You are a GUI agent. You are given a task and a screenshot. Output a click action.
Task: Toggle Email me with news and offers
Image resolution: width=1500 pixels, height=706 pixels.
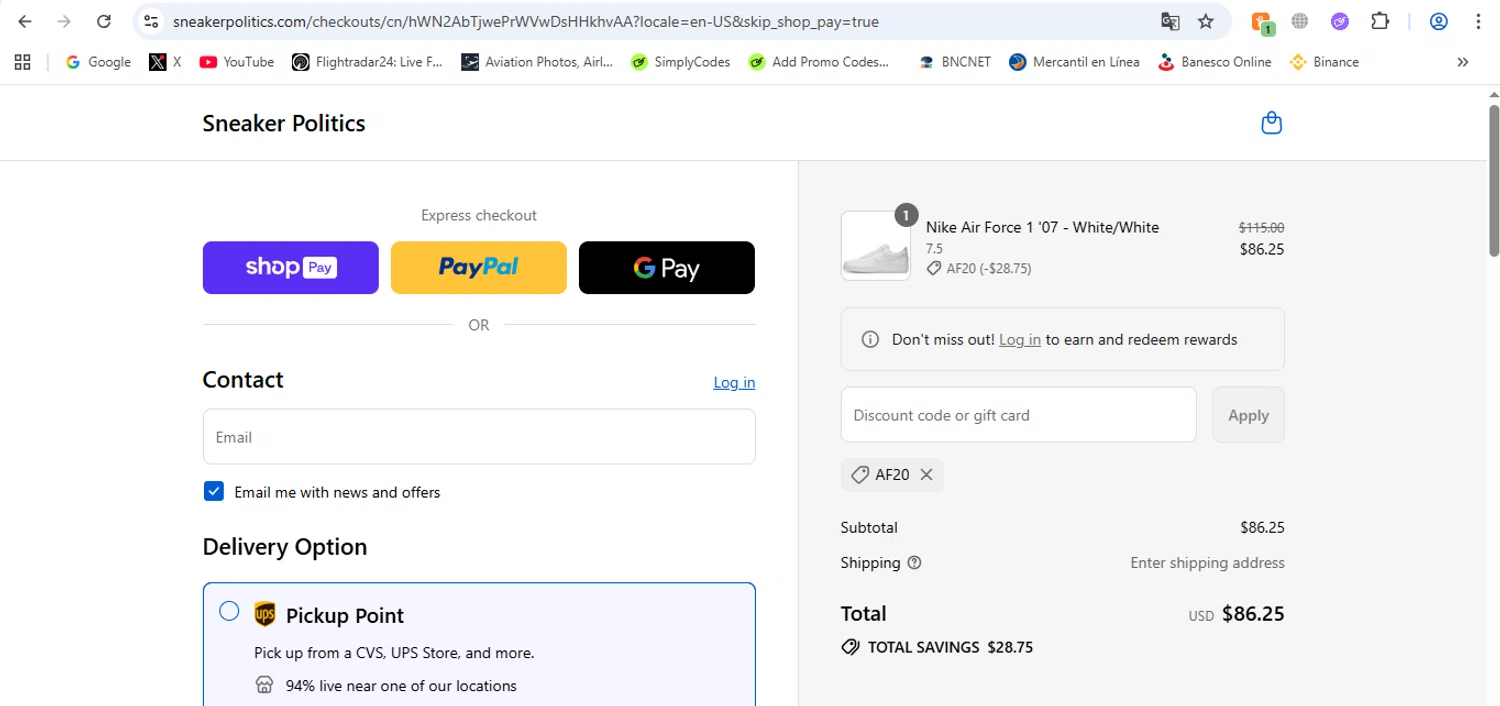point(214,491)
